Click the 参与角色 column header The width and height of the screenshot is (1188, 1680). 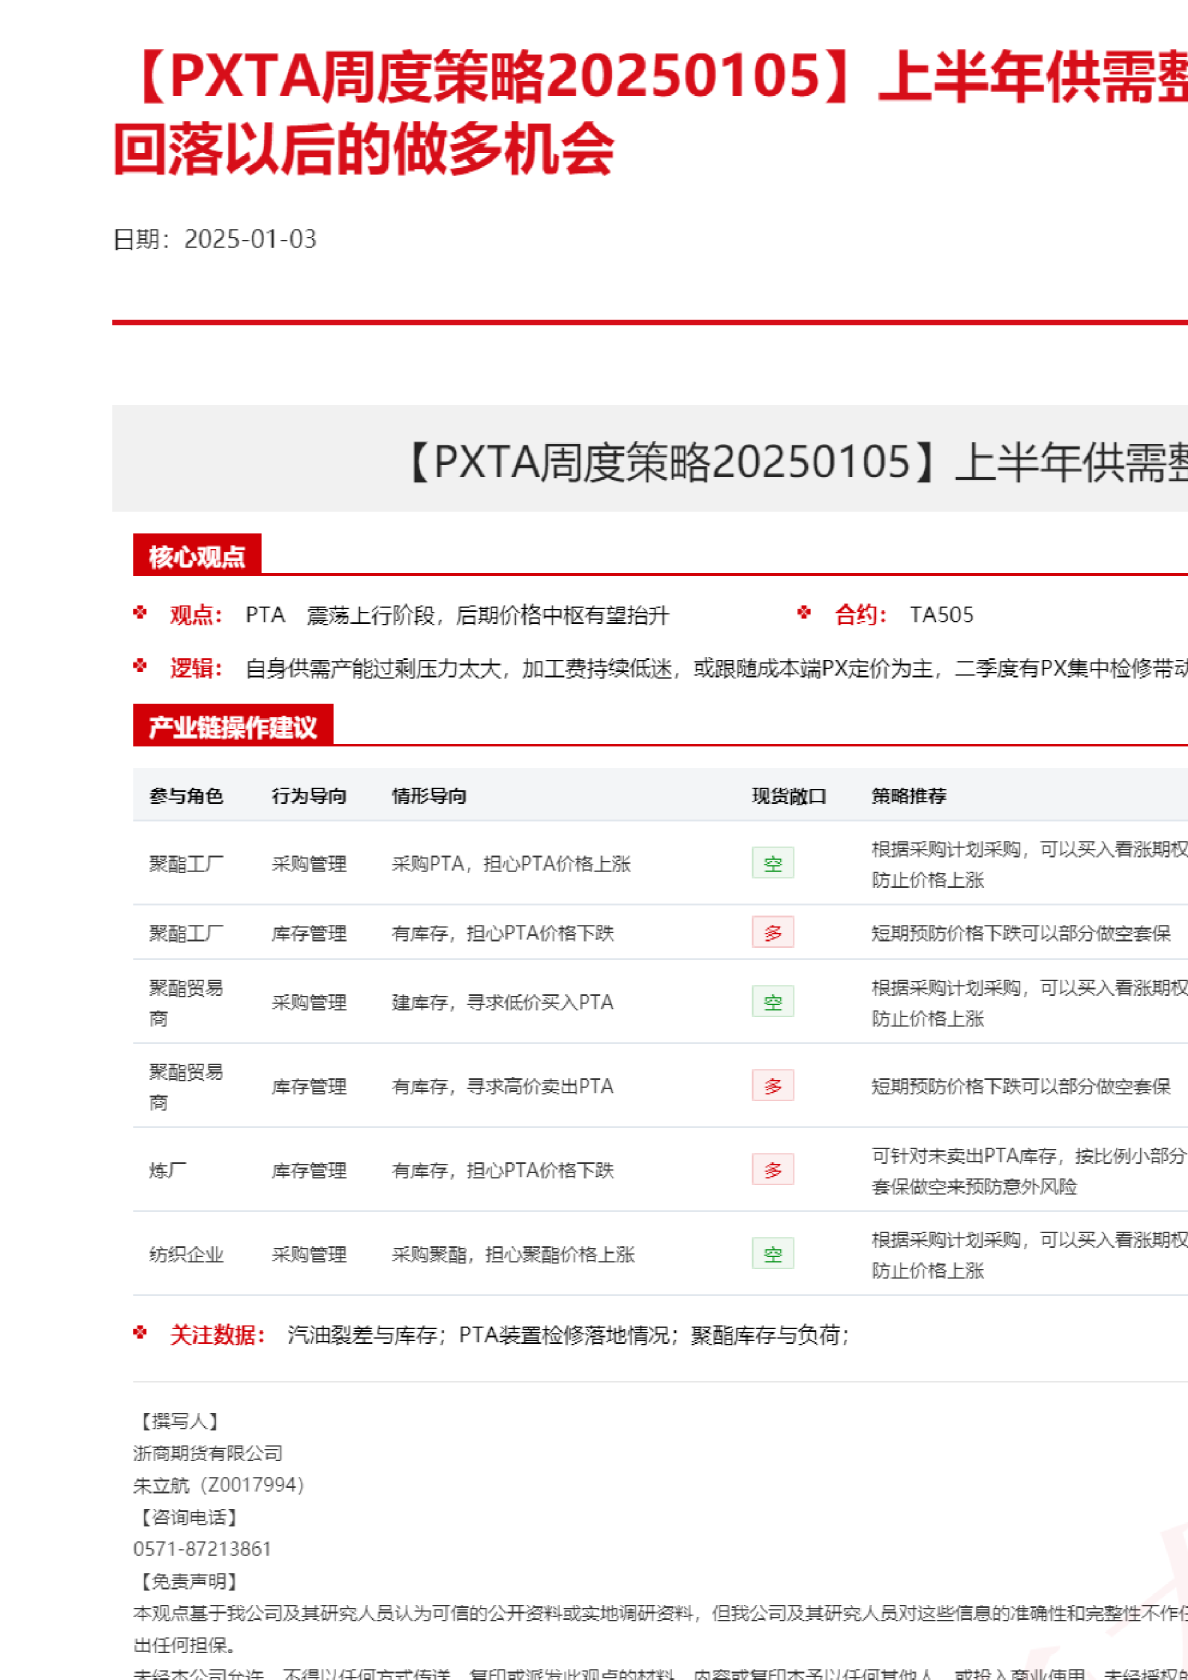tap(186, 796)
